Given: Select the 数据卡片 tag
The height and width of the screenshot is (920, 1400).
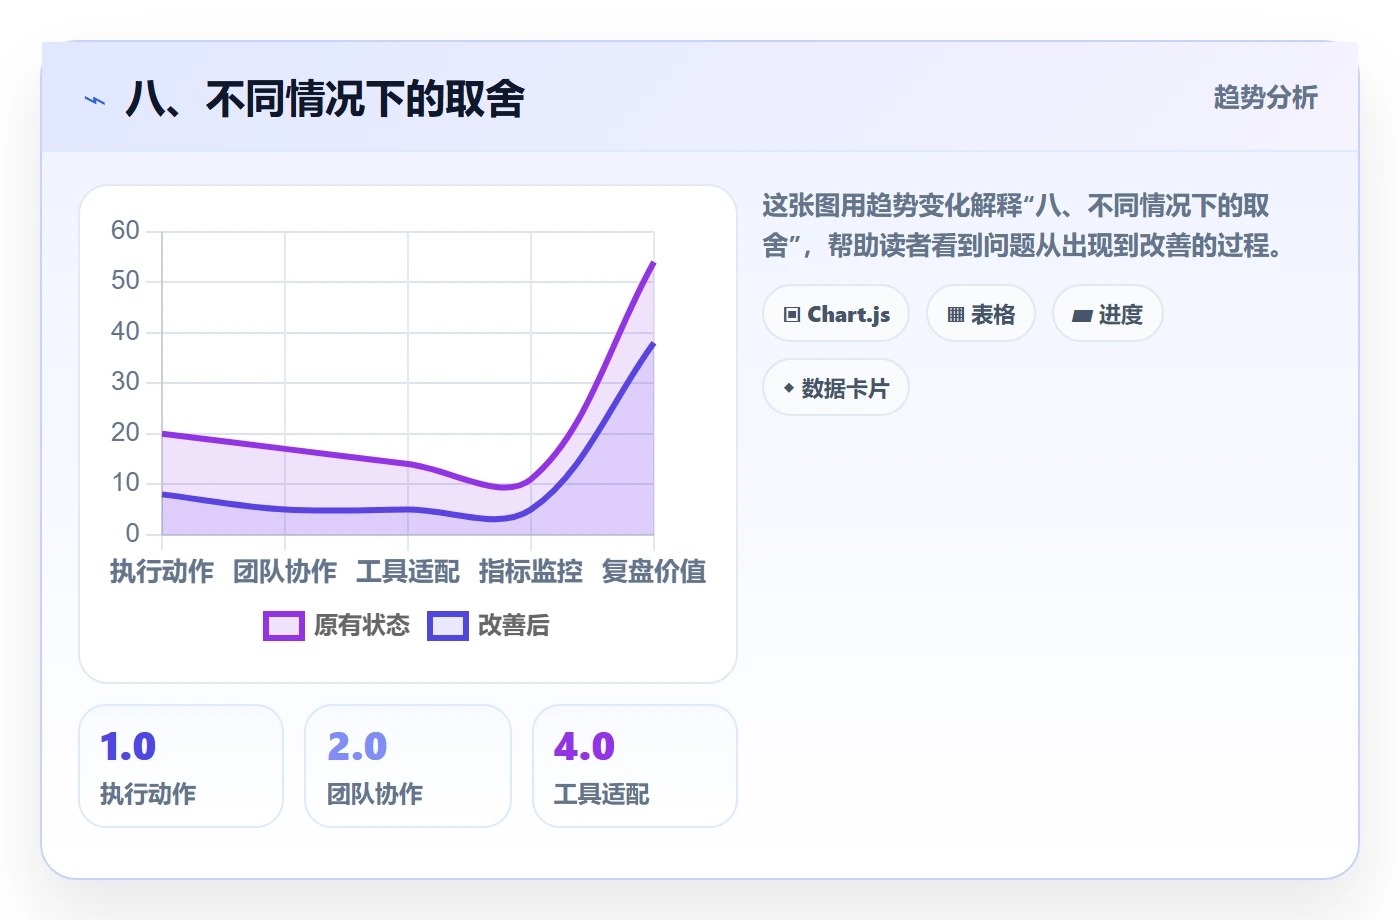Looking at the screenshot, I should pos(836,388).
